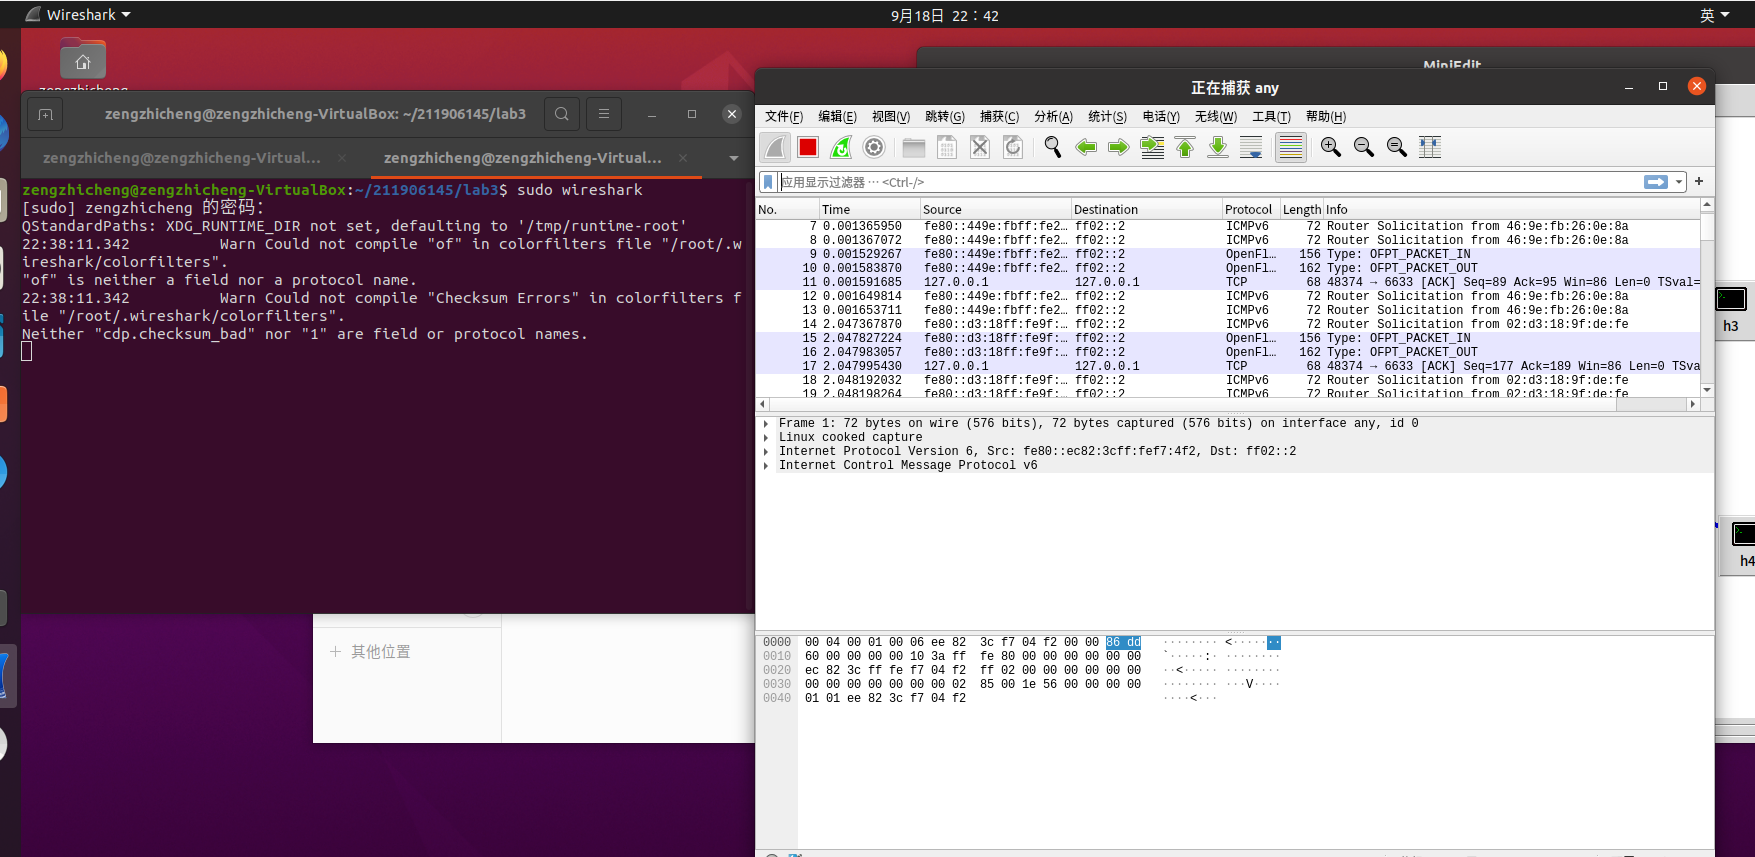Add a display filter button with plus
1755x857 pixels.
coord(1699,181)
